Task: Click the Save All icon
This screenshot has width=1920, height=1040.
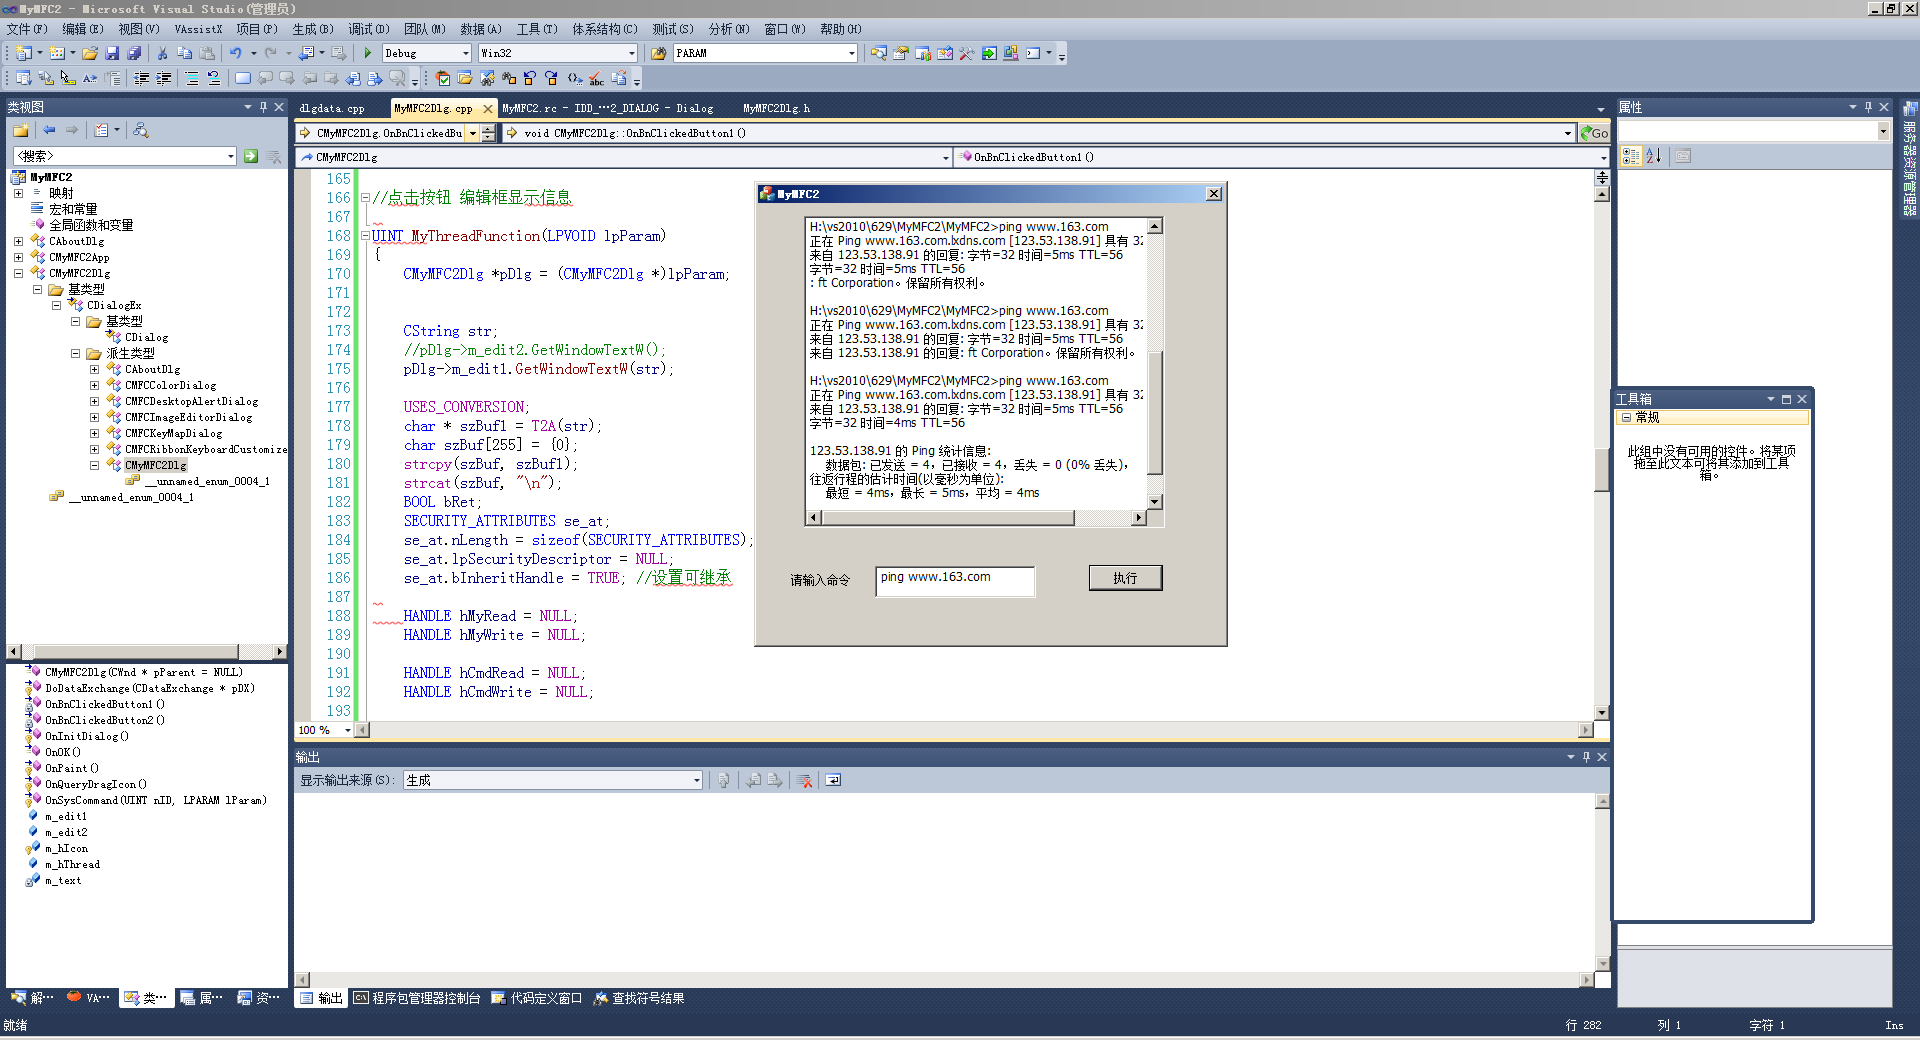Action: coord(134,53)
